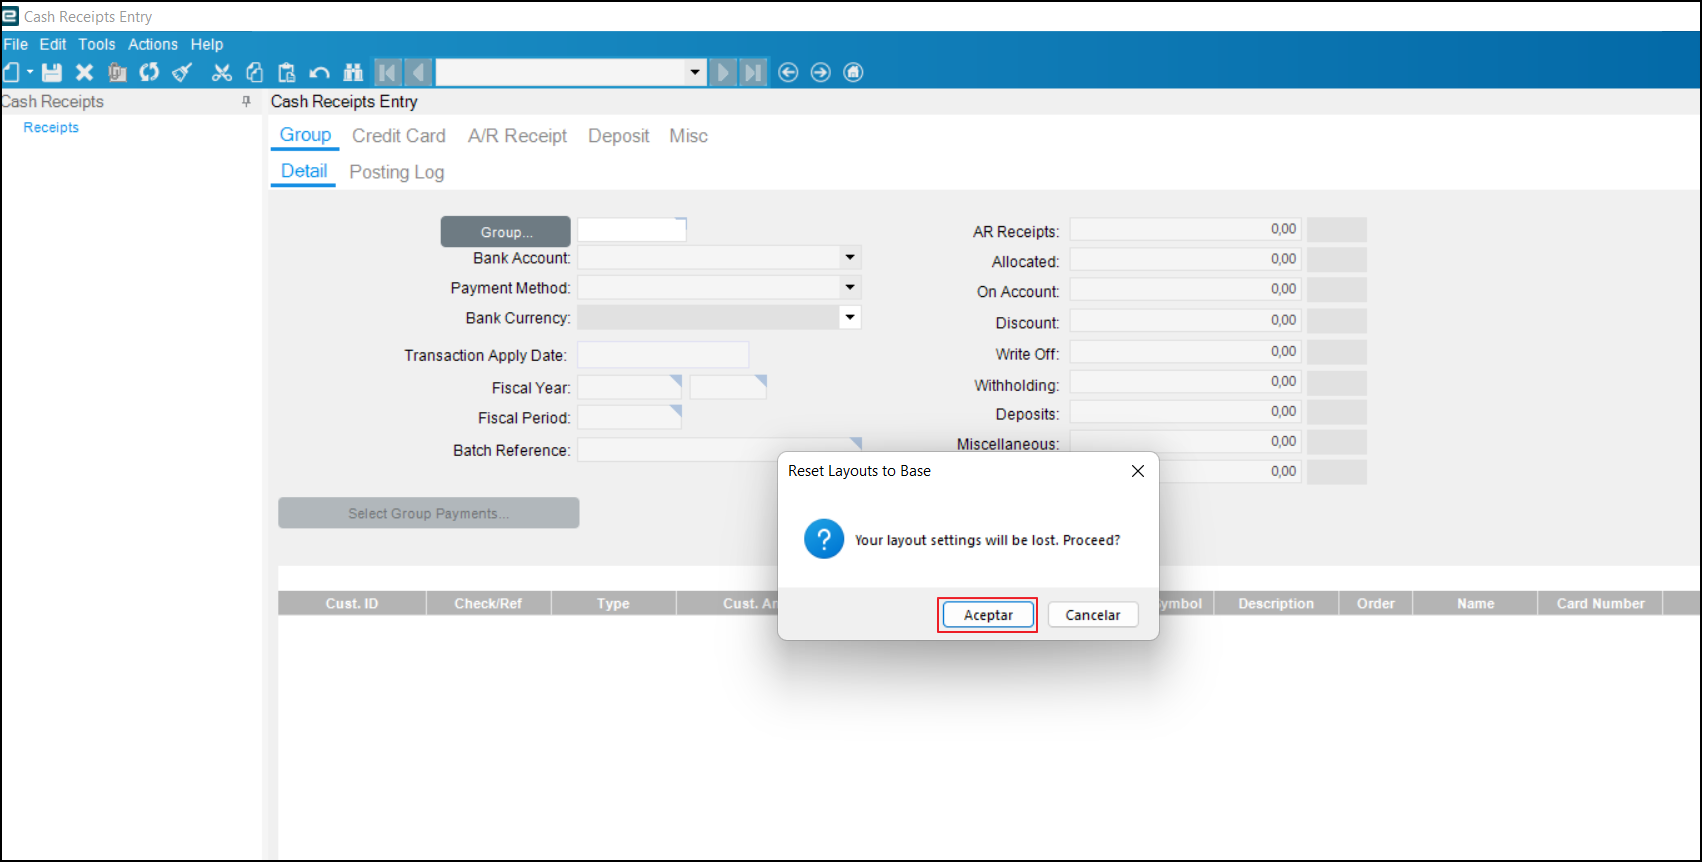
Task: Clear the form with the broom icon
Action: coord(182,72)
